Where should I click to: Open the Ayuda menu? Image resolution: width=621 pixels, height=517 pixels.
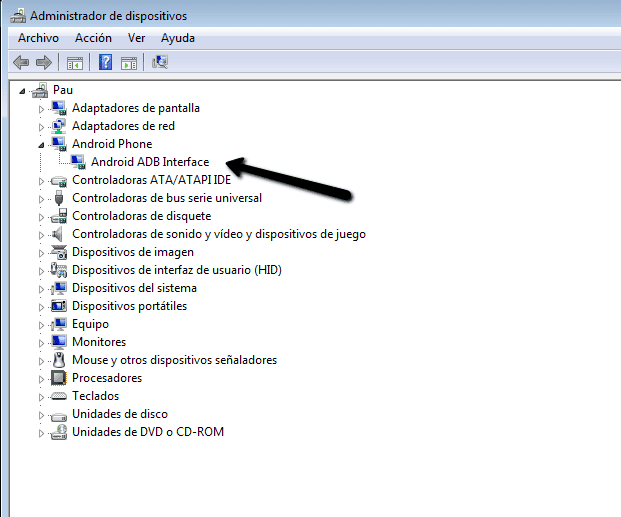[x=178, y=38]
